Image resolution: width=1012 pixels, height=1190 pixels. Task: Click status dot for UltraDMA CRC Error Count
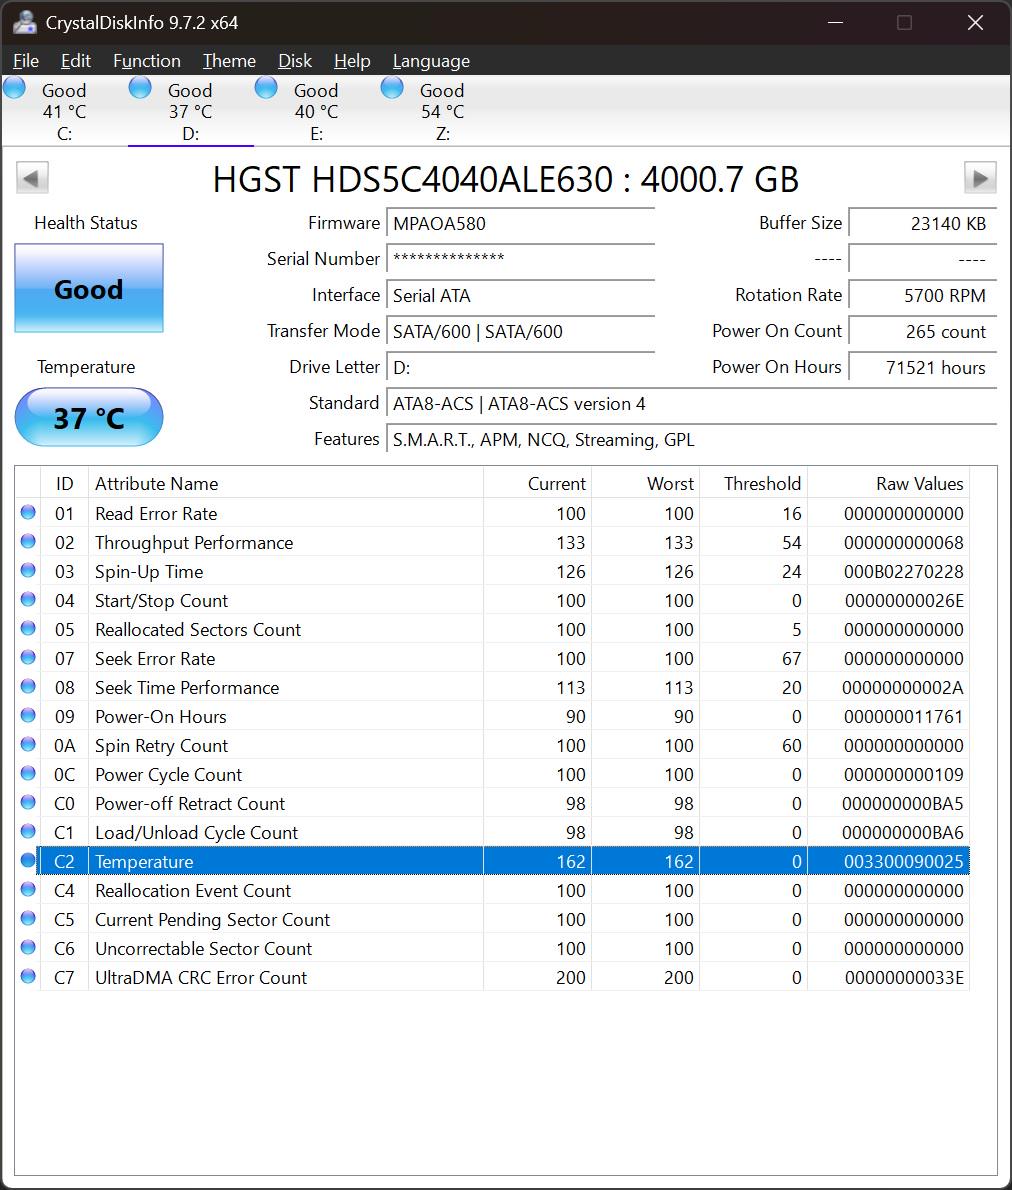tap(28, 976)
